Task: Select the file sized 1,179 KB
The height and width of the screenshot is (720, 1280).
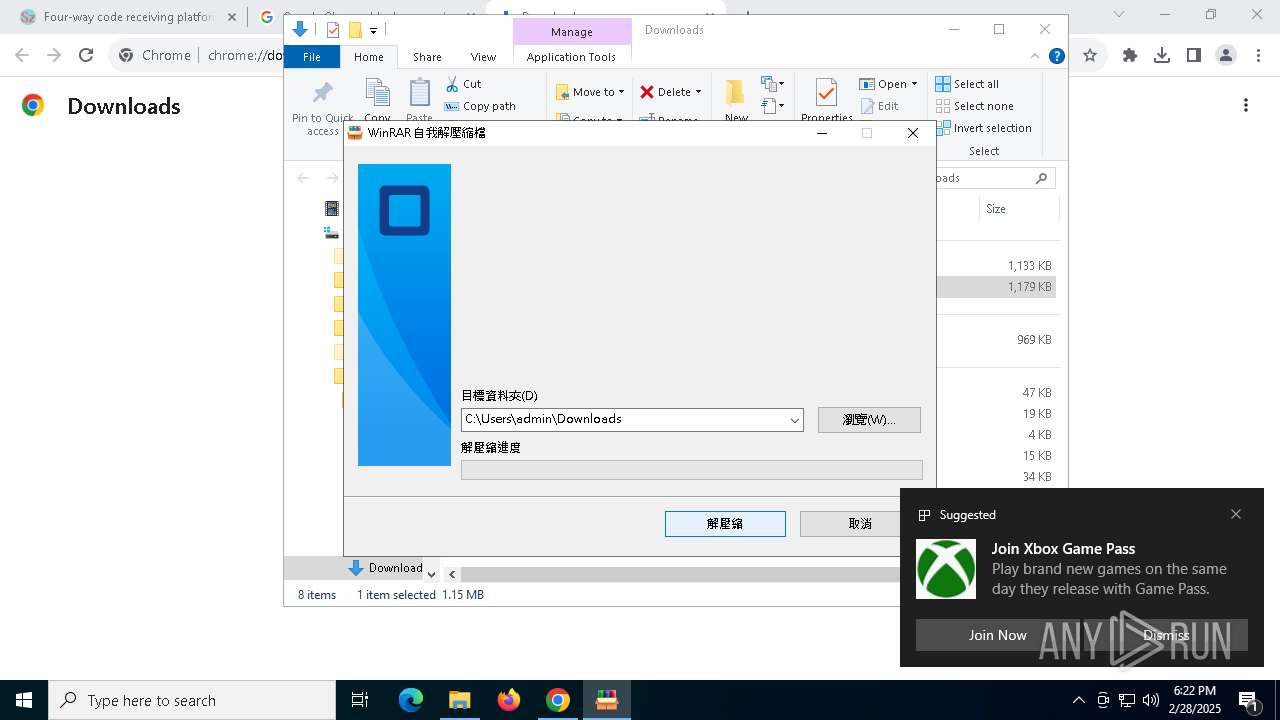Action: click(1029, 287)
